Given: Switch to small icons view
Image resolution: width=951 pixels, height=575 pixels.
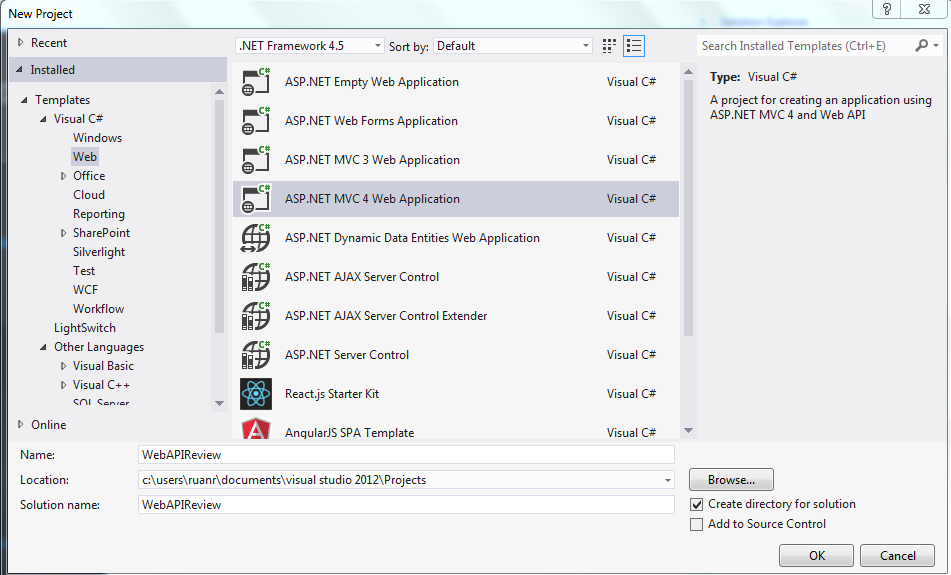Looking at the screenshot, I should coord(609,46).
